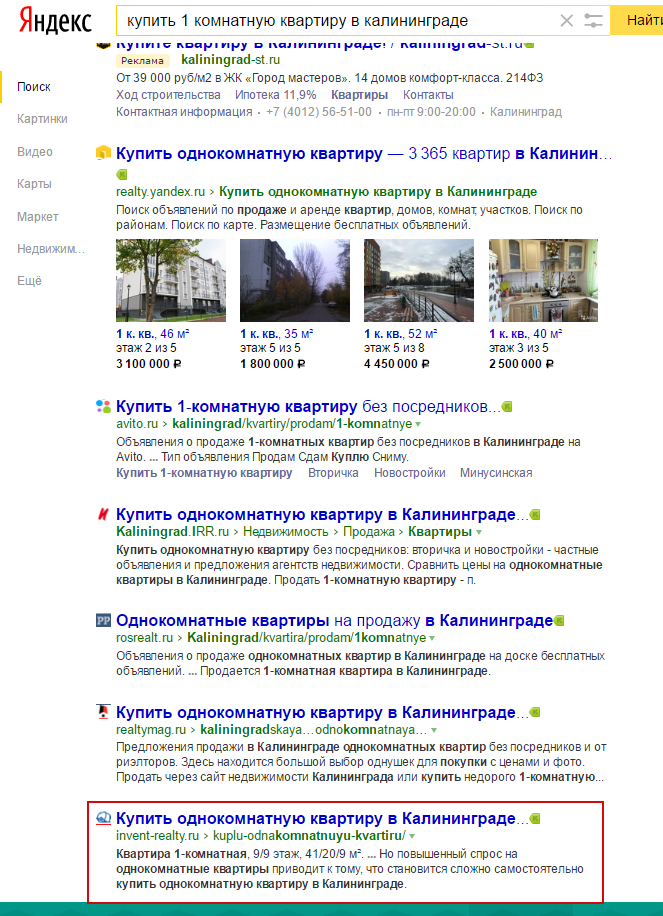Click the green badge after the realtymag title
The height and width of the screenshot is (916, 663).
535,713
